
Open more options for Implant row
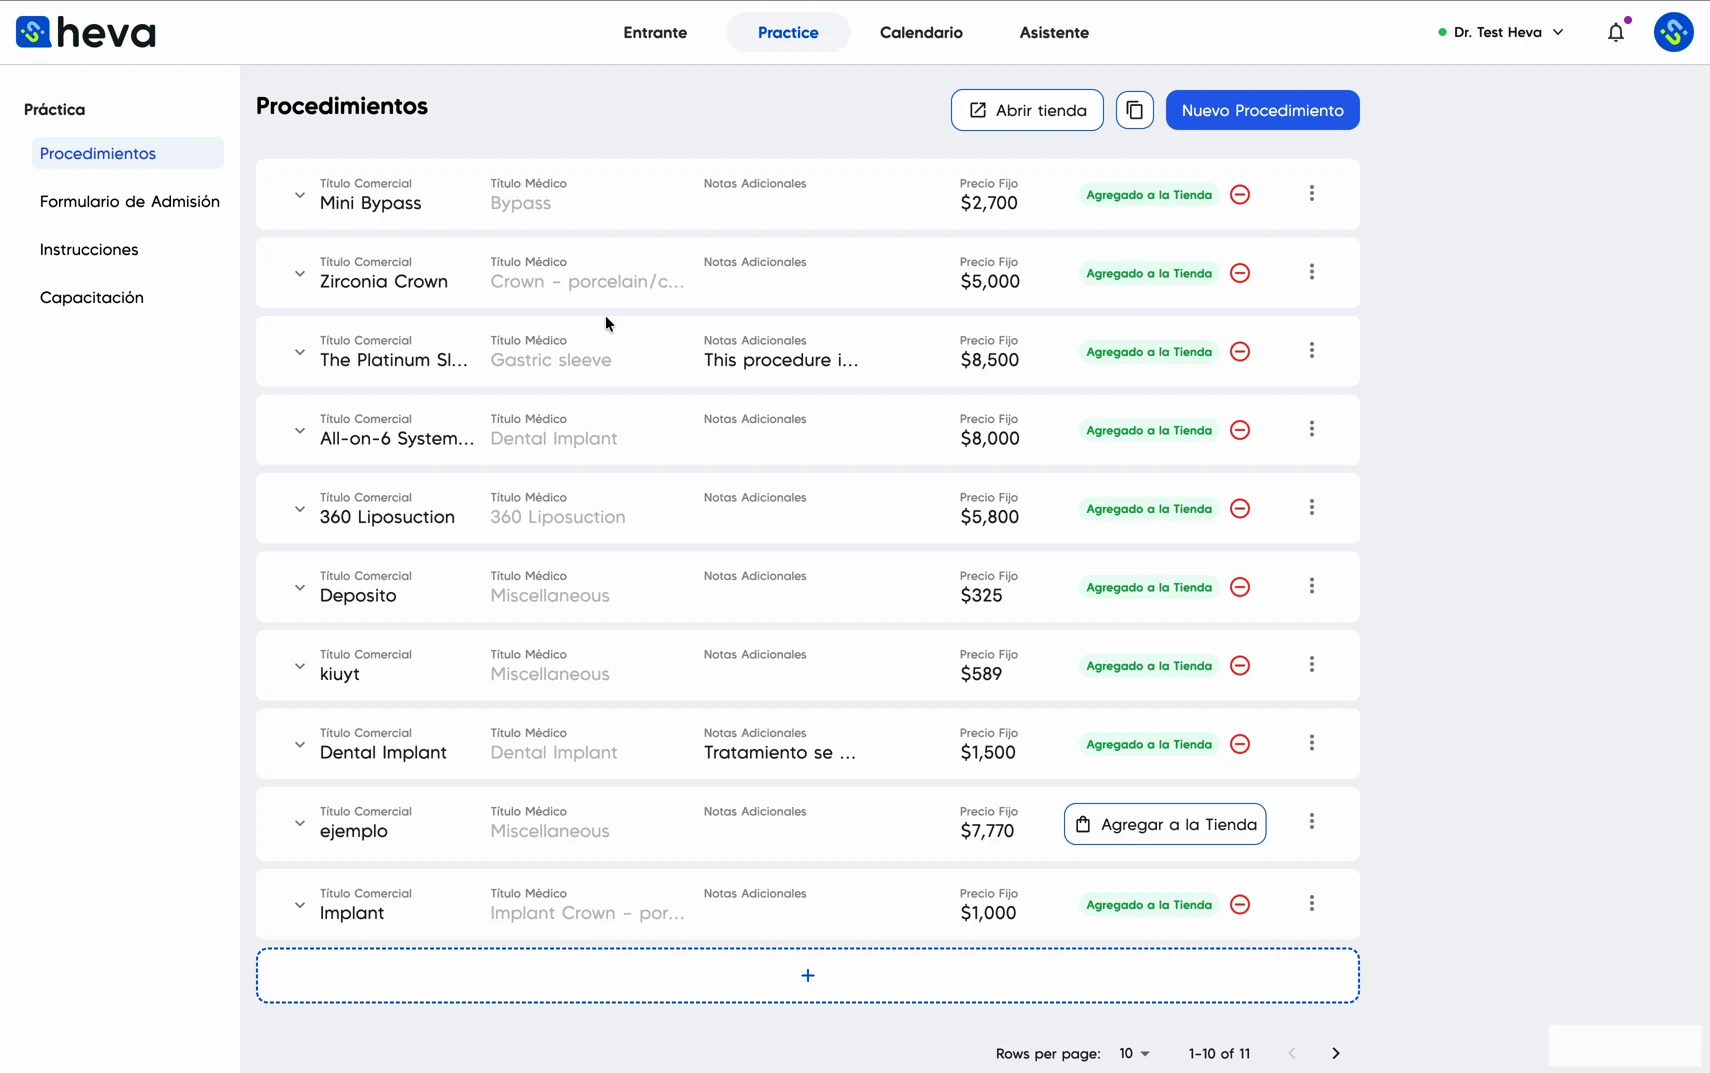(1312, 903)
